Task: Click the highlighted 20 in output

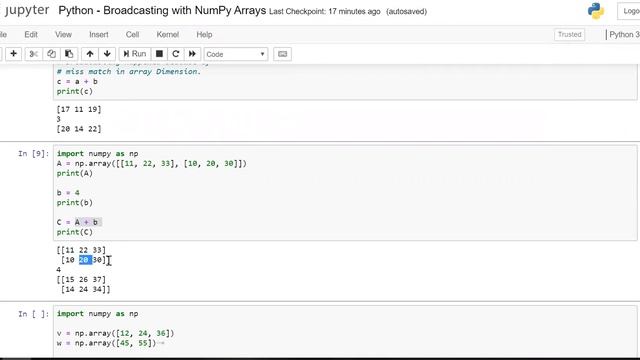Action: (x=85, y=260)
